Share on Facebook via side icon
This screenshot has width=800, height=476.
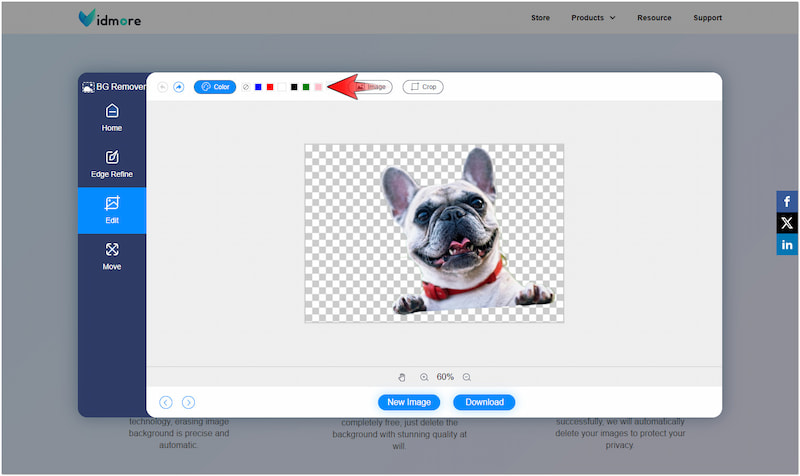pyautogui.click(x=787, y=202)
